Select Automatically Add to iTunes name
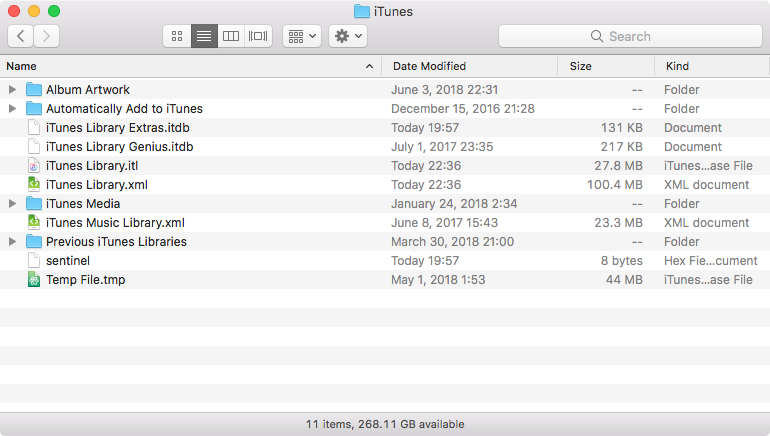770x436 pixels. click(x=124, y=109)
